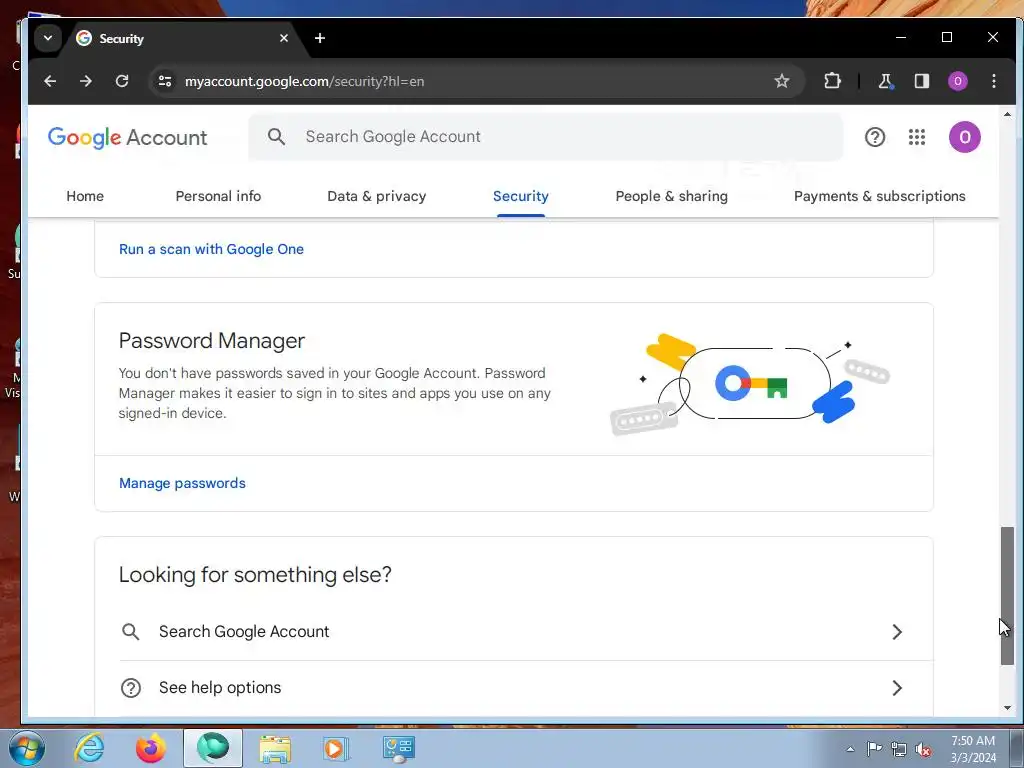This screenshot has width=1024, height=768.
Task: Open Search Google Account row
Action: pyautogui.click(x=514, y=632)
